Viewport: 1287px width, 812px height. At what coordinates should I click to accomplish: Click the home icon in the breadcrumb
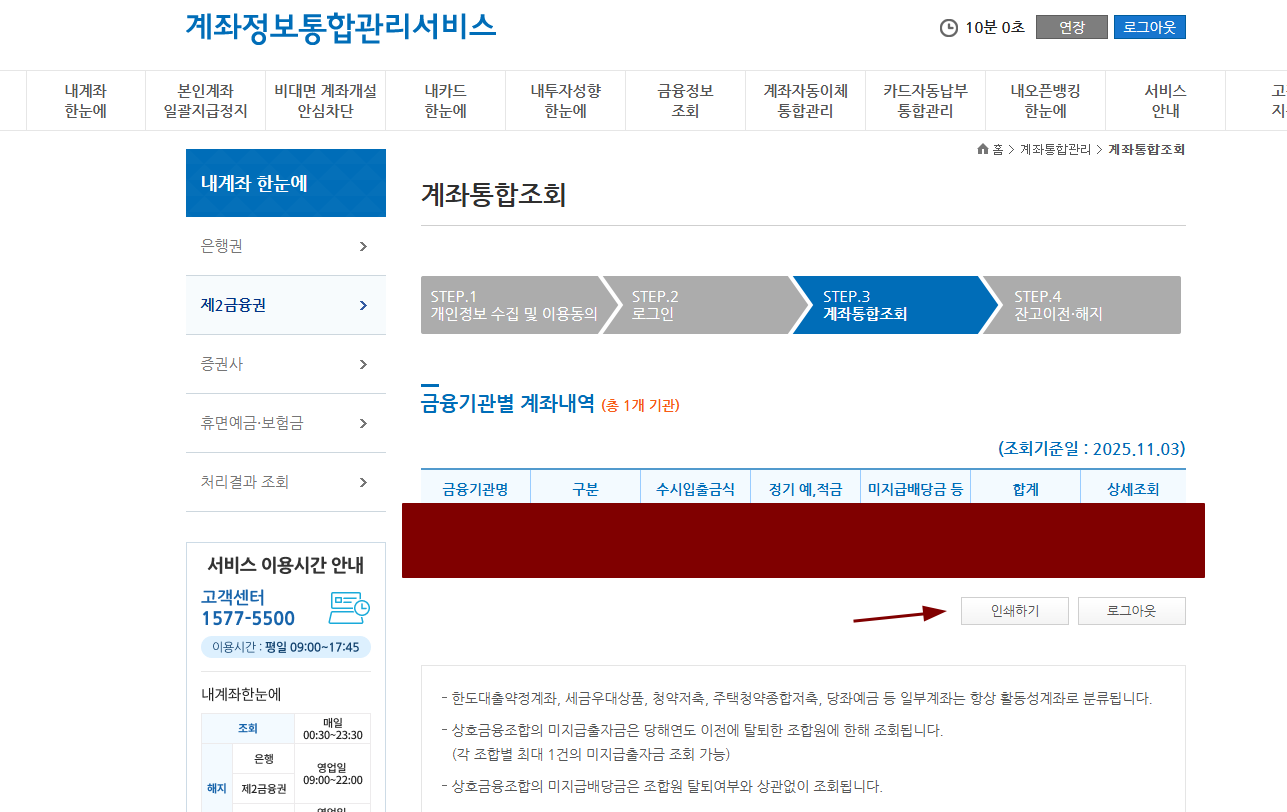coord(981,150)
